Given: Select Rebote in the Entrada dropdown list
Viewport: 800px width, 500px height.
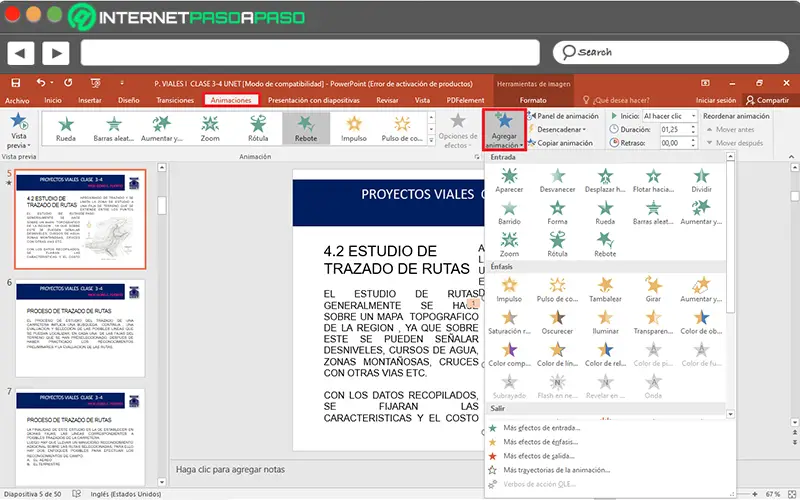Looking at the screenshot, I should pyautogui.click(x=605, y=244).
